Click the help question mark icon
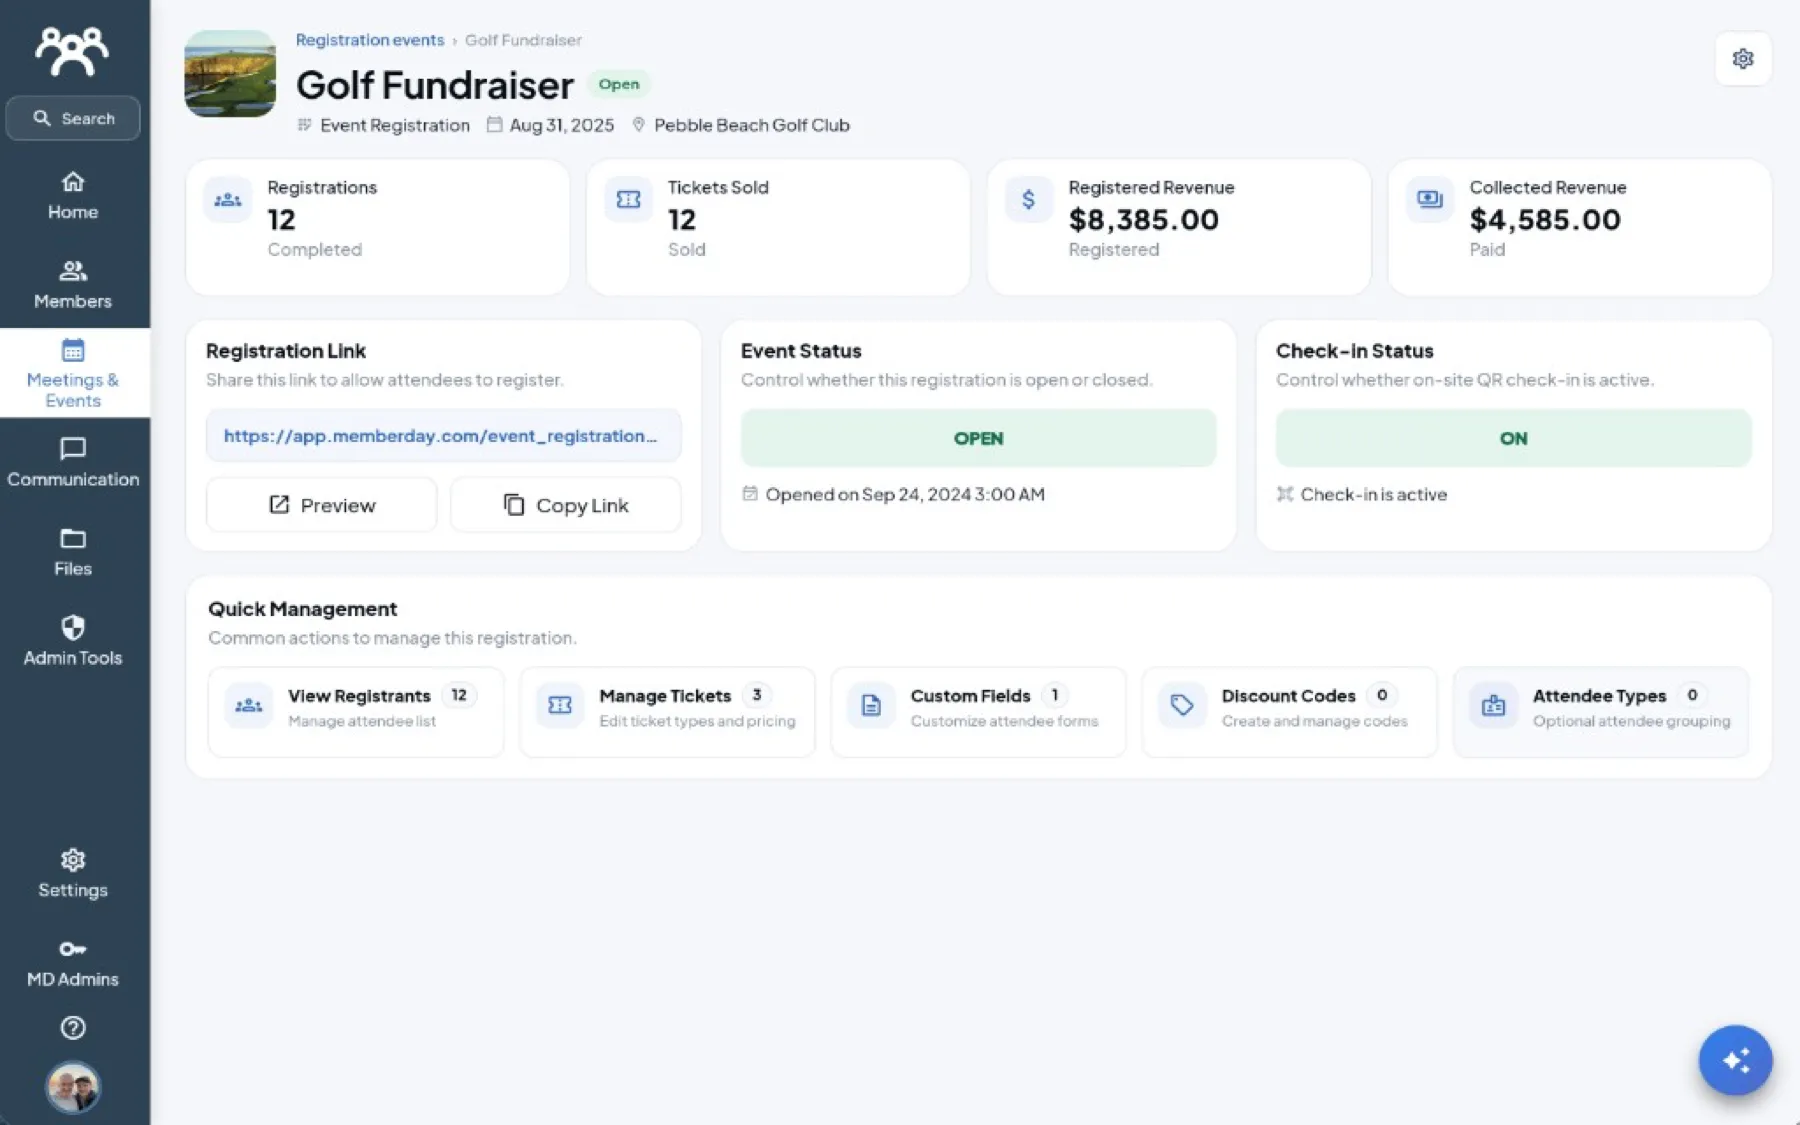Screen dimensions: 1800x1125 coord(73,1028)
